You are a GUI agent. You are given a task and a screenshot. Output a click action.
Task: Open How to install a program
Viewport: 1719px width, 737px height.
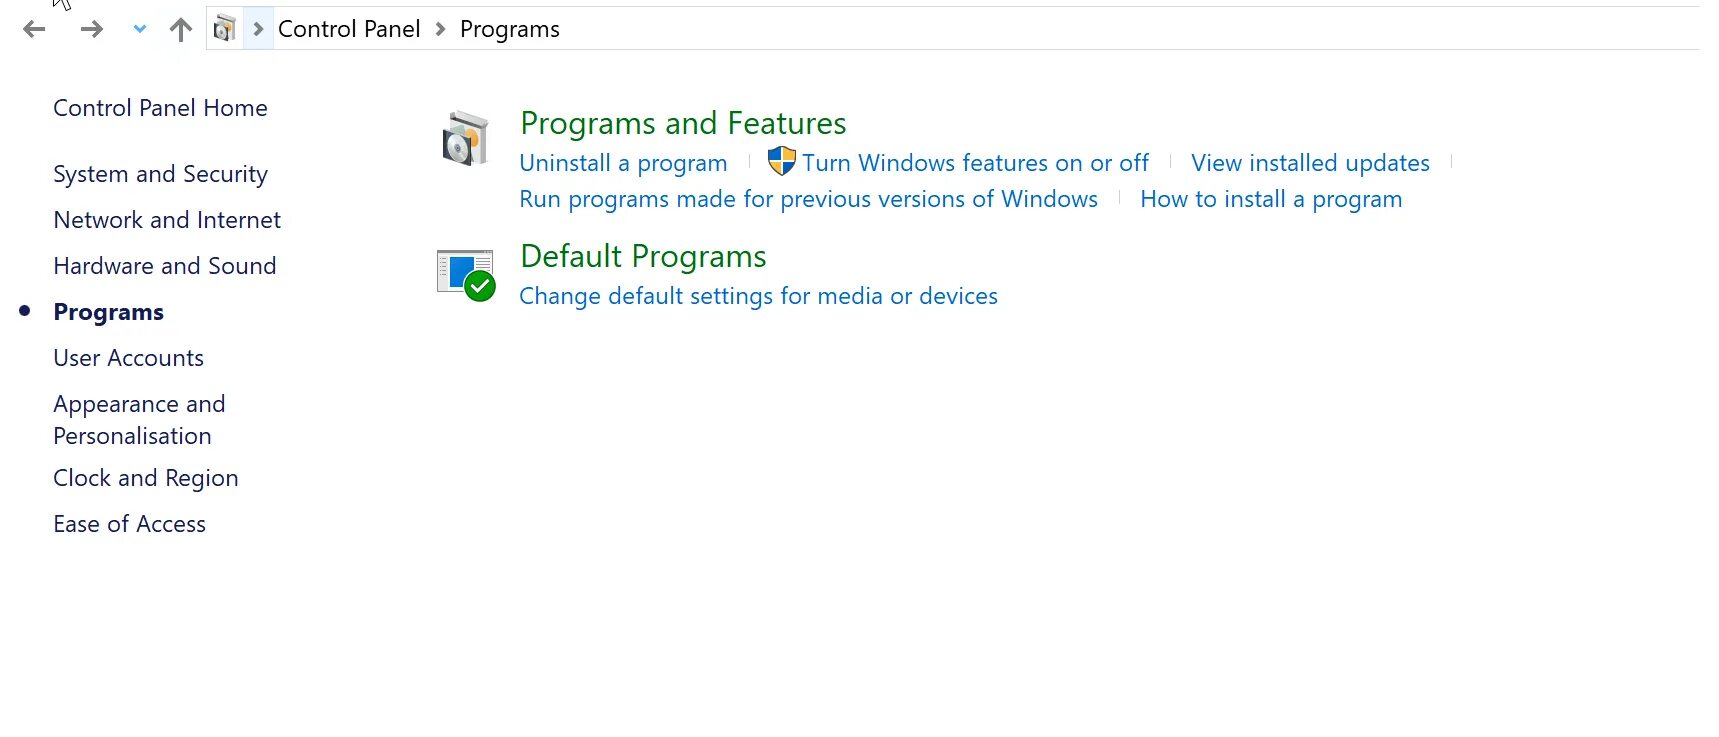[1271, 199]
